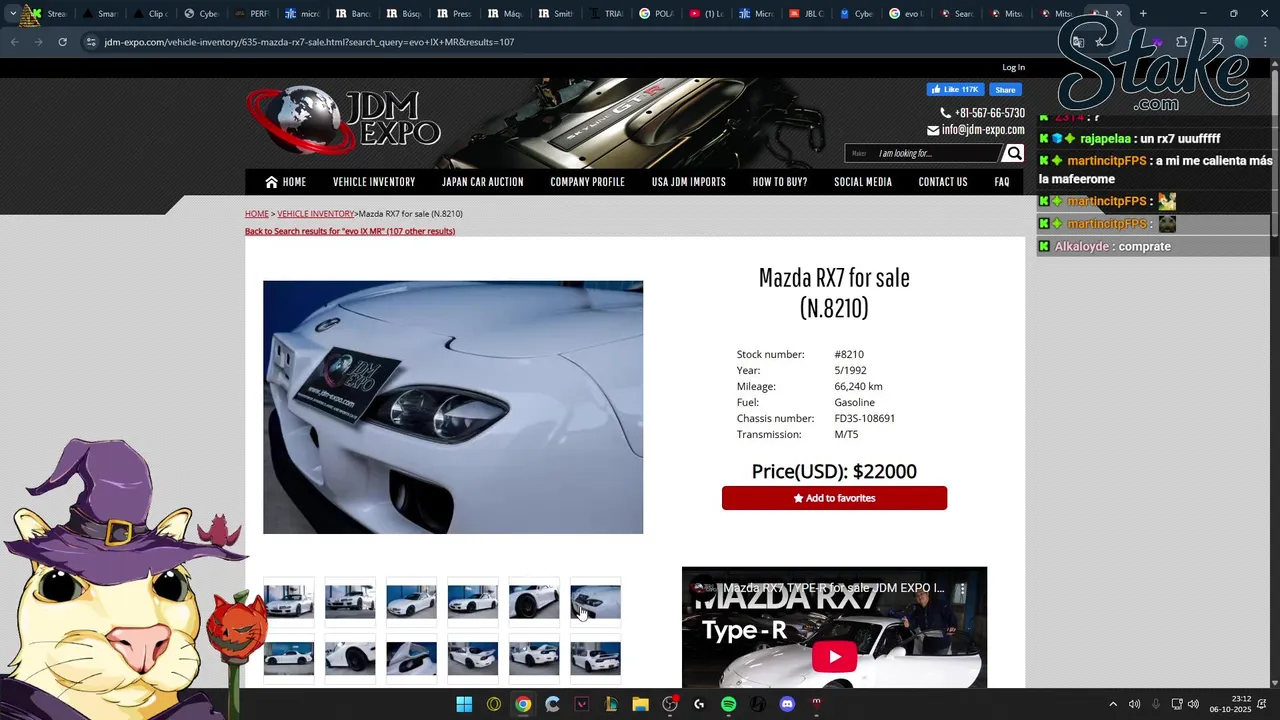Viewport: 1280px width, 720px height.
Task: Show hidden tray icons chevron
Action: 1112,704
